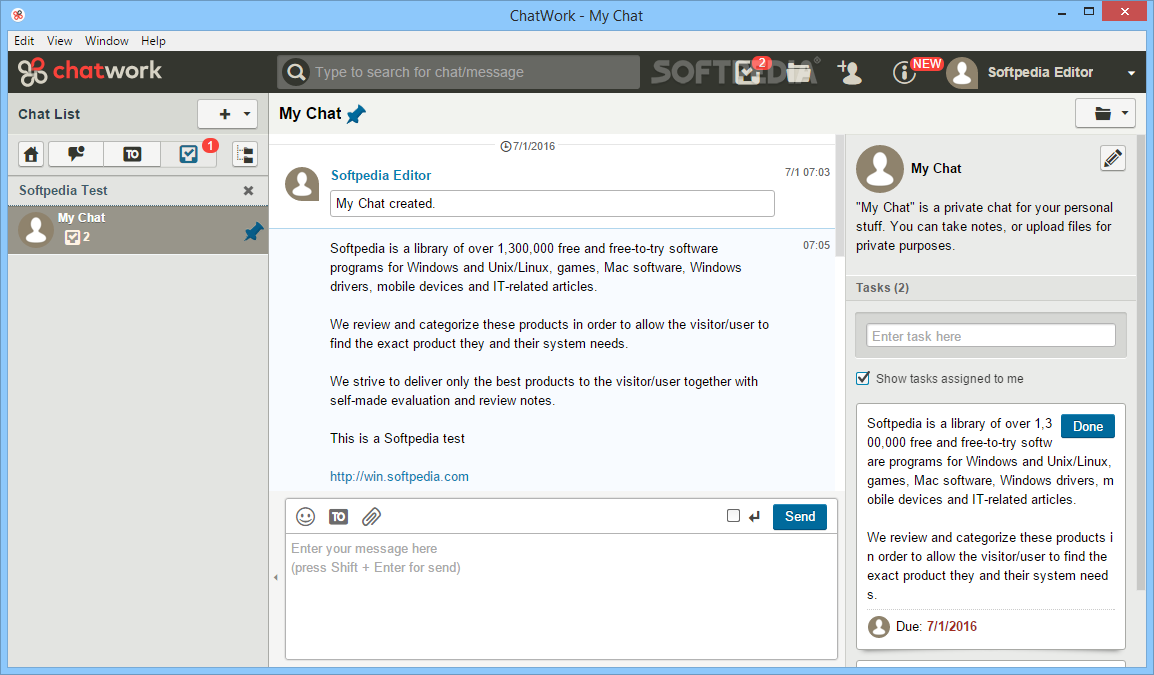
Task: Click the add contact icon
Action: 849,72
